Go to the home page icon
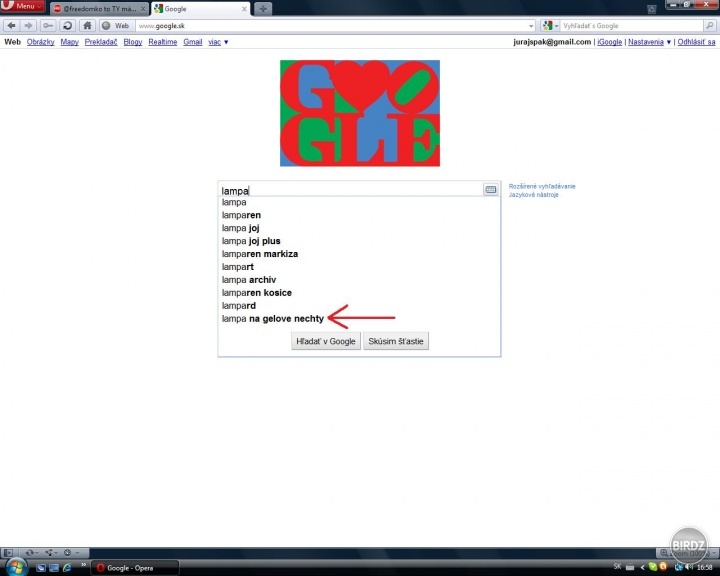 (87, 26)
